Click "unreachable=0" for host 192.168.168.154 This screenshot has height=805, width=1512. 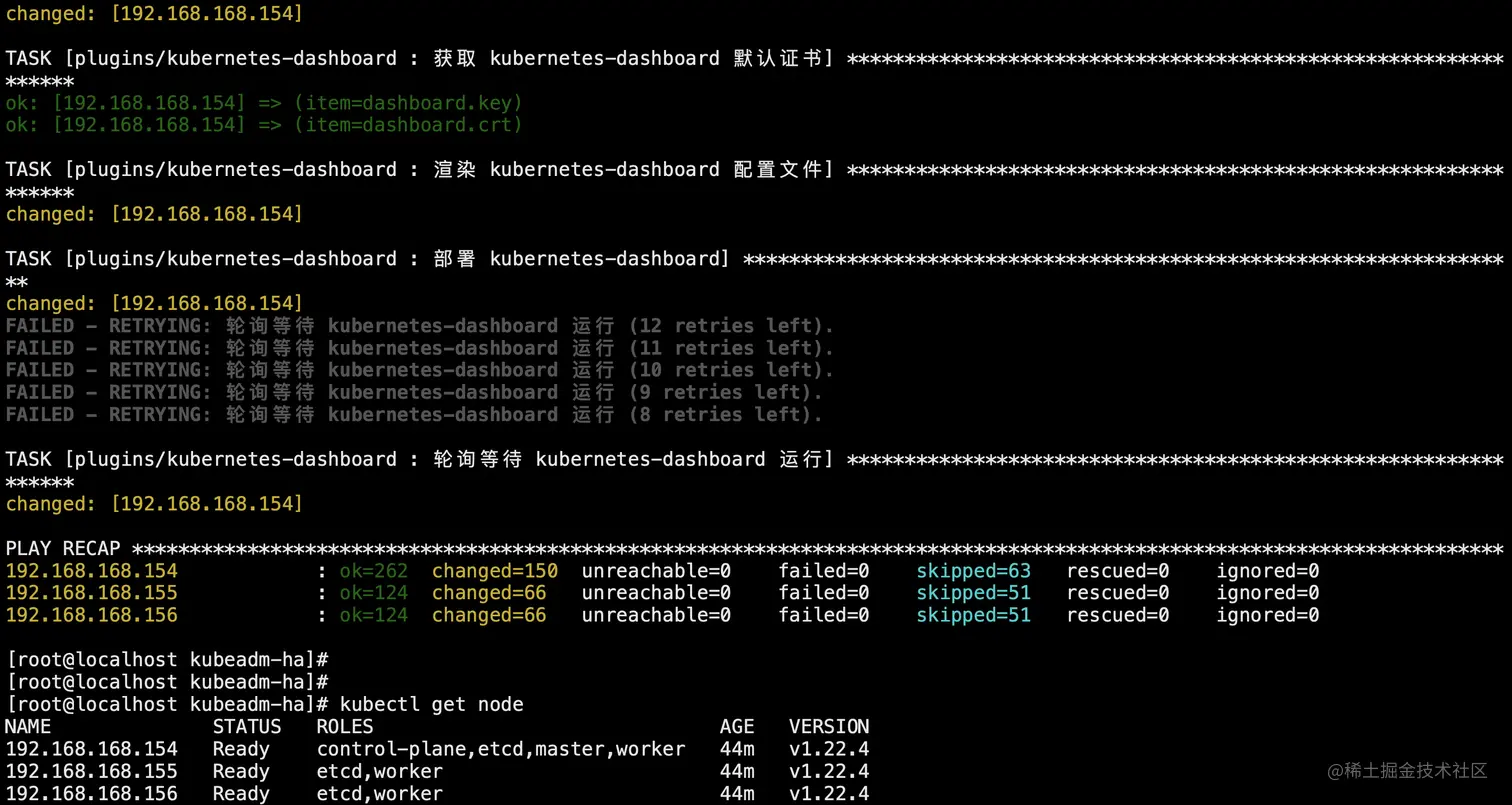click(656, 571)
